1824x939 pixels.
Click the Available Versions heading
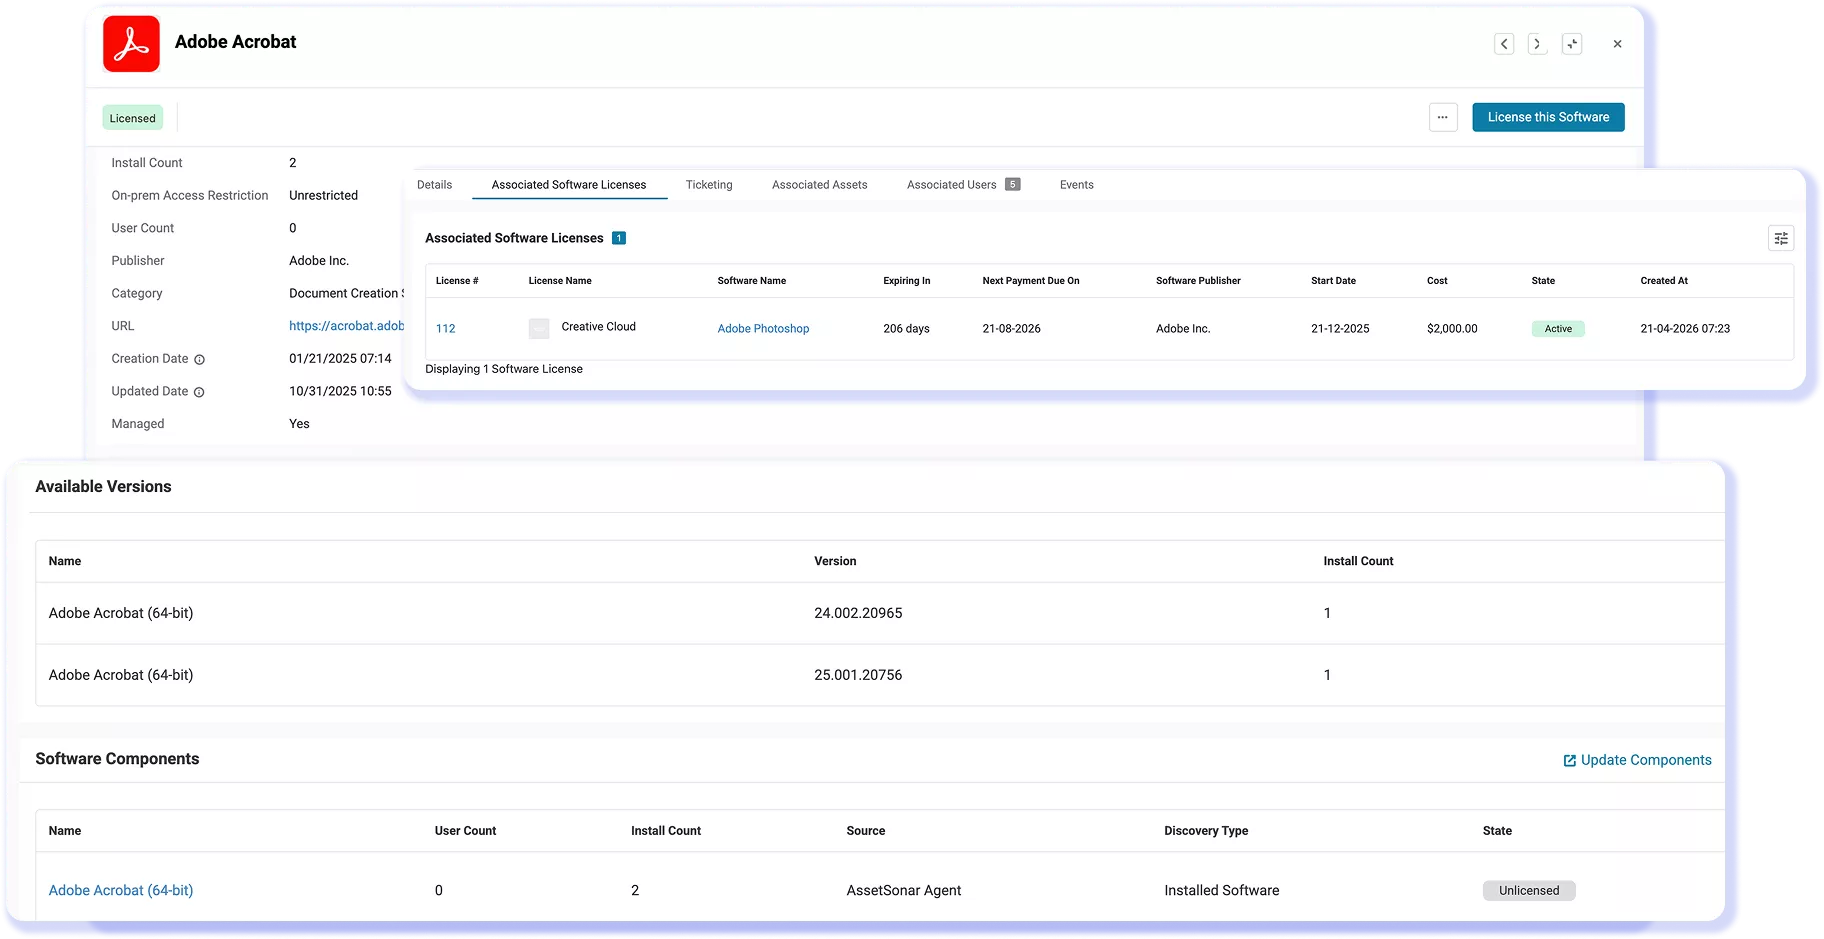pyautogui.click(x=103, y=487)
